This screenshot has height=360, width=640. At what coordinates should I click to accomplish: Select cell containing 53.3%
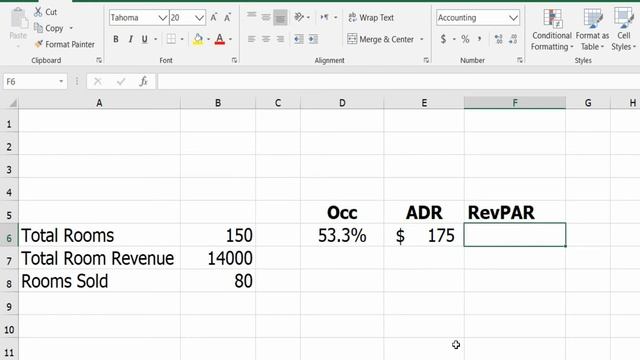click(x=342, y=236)
